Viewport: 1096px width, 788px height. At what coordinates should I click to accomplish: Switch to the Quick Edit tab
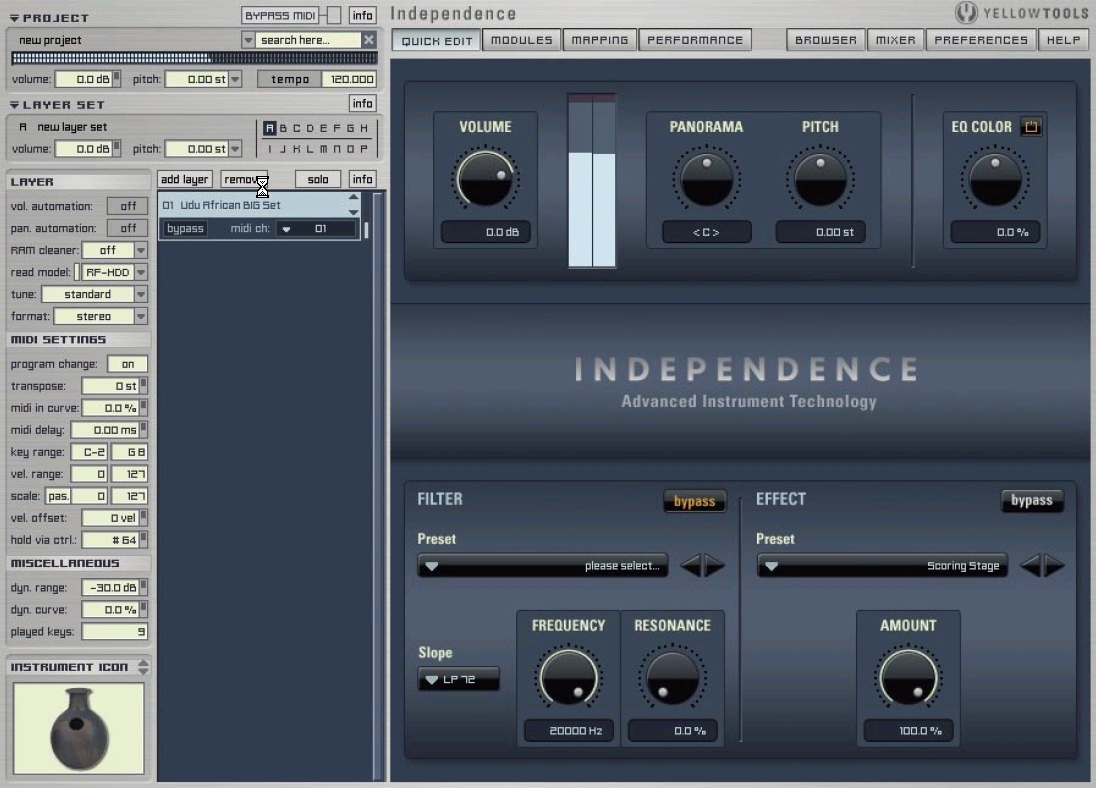437,41
